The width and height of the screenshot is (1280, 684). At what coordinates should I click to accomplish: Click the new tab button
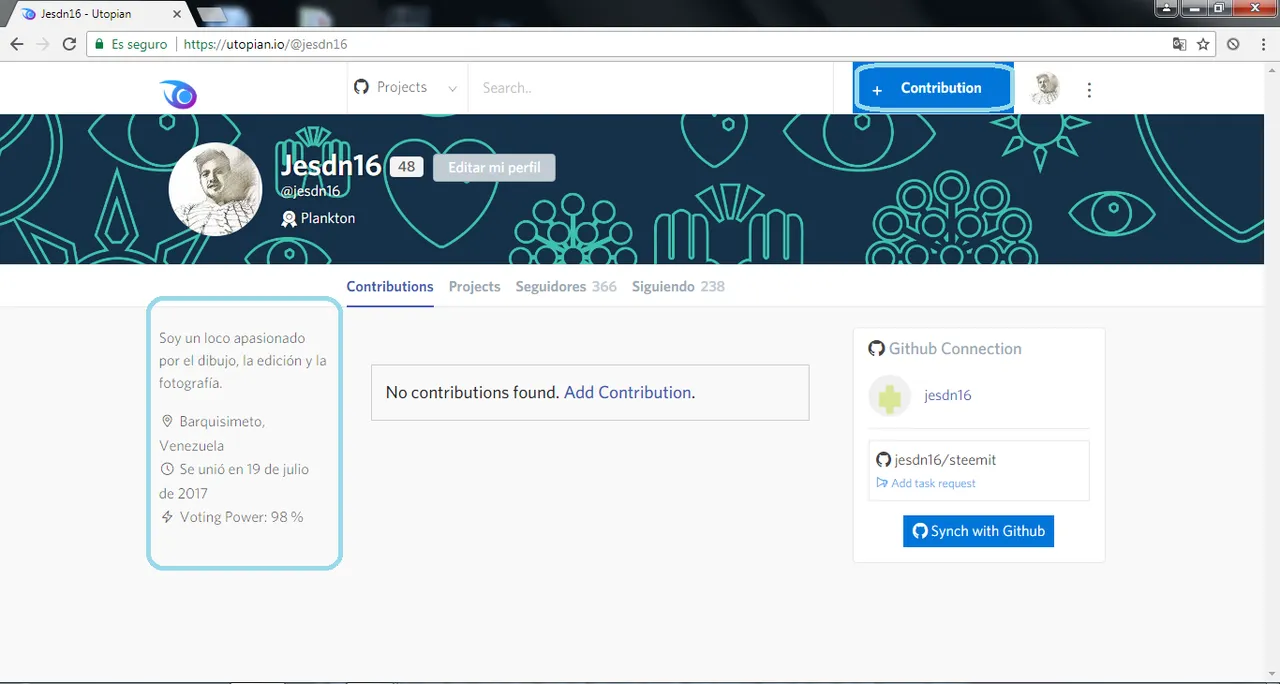pyautogui.click(x=212, y=15)
